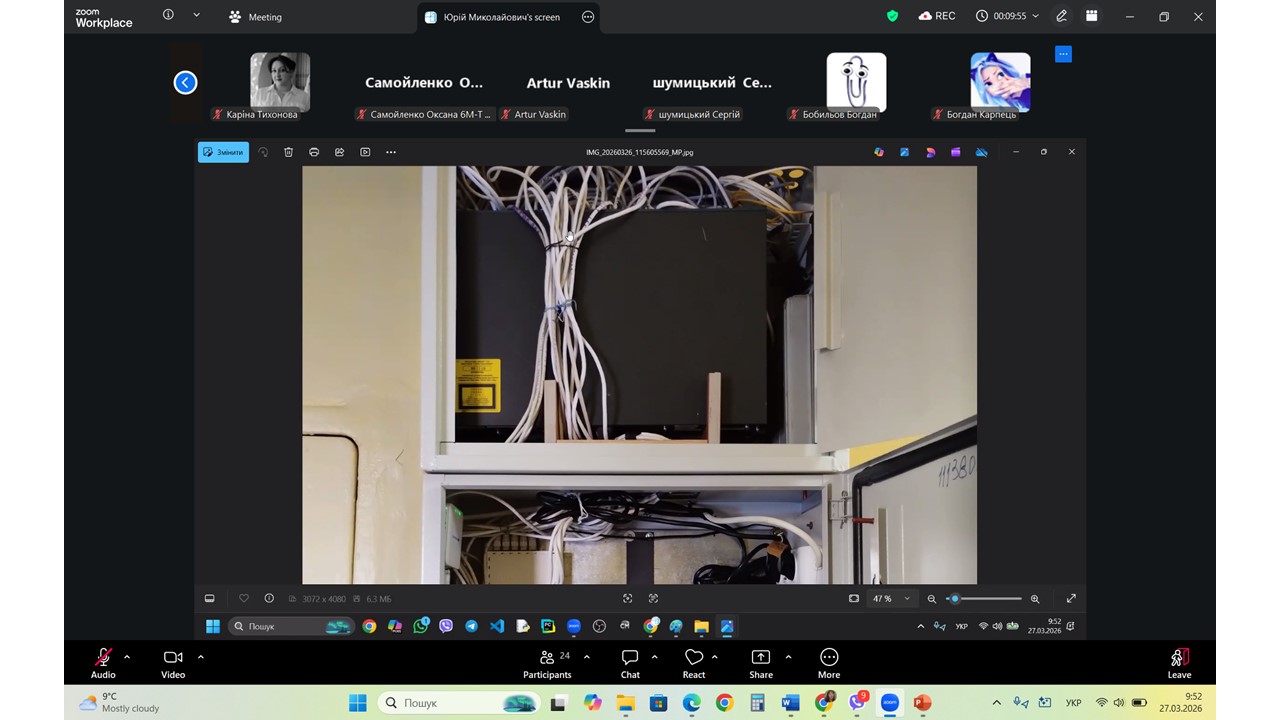1280x720 pixels.
Task: Go to previous participants with blue arrow
Action: click(x=185, y=83)
